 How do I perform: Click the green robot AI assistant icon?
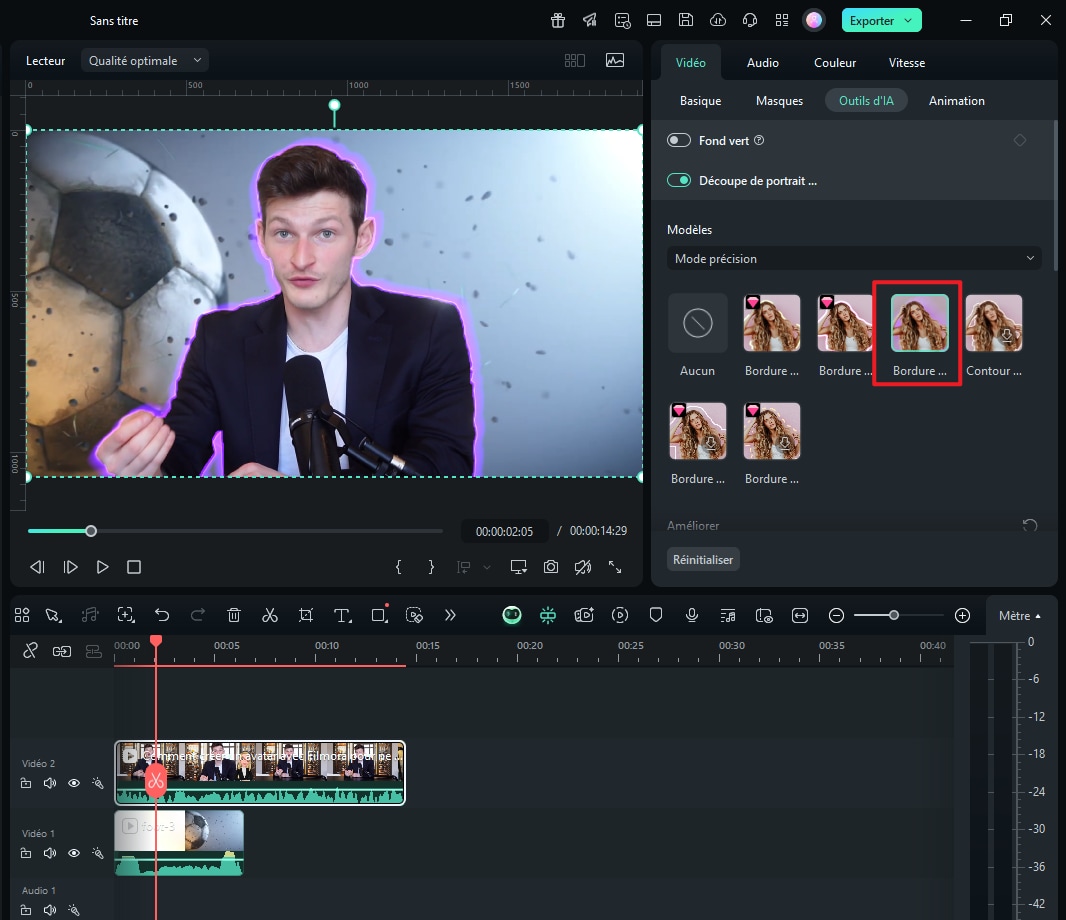512,615
